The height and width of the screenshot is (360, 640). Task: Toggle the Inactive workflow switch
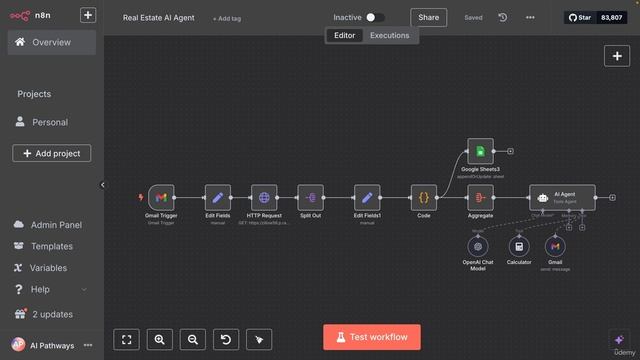click(x=375, y=18)
